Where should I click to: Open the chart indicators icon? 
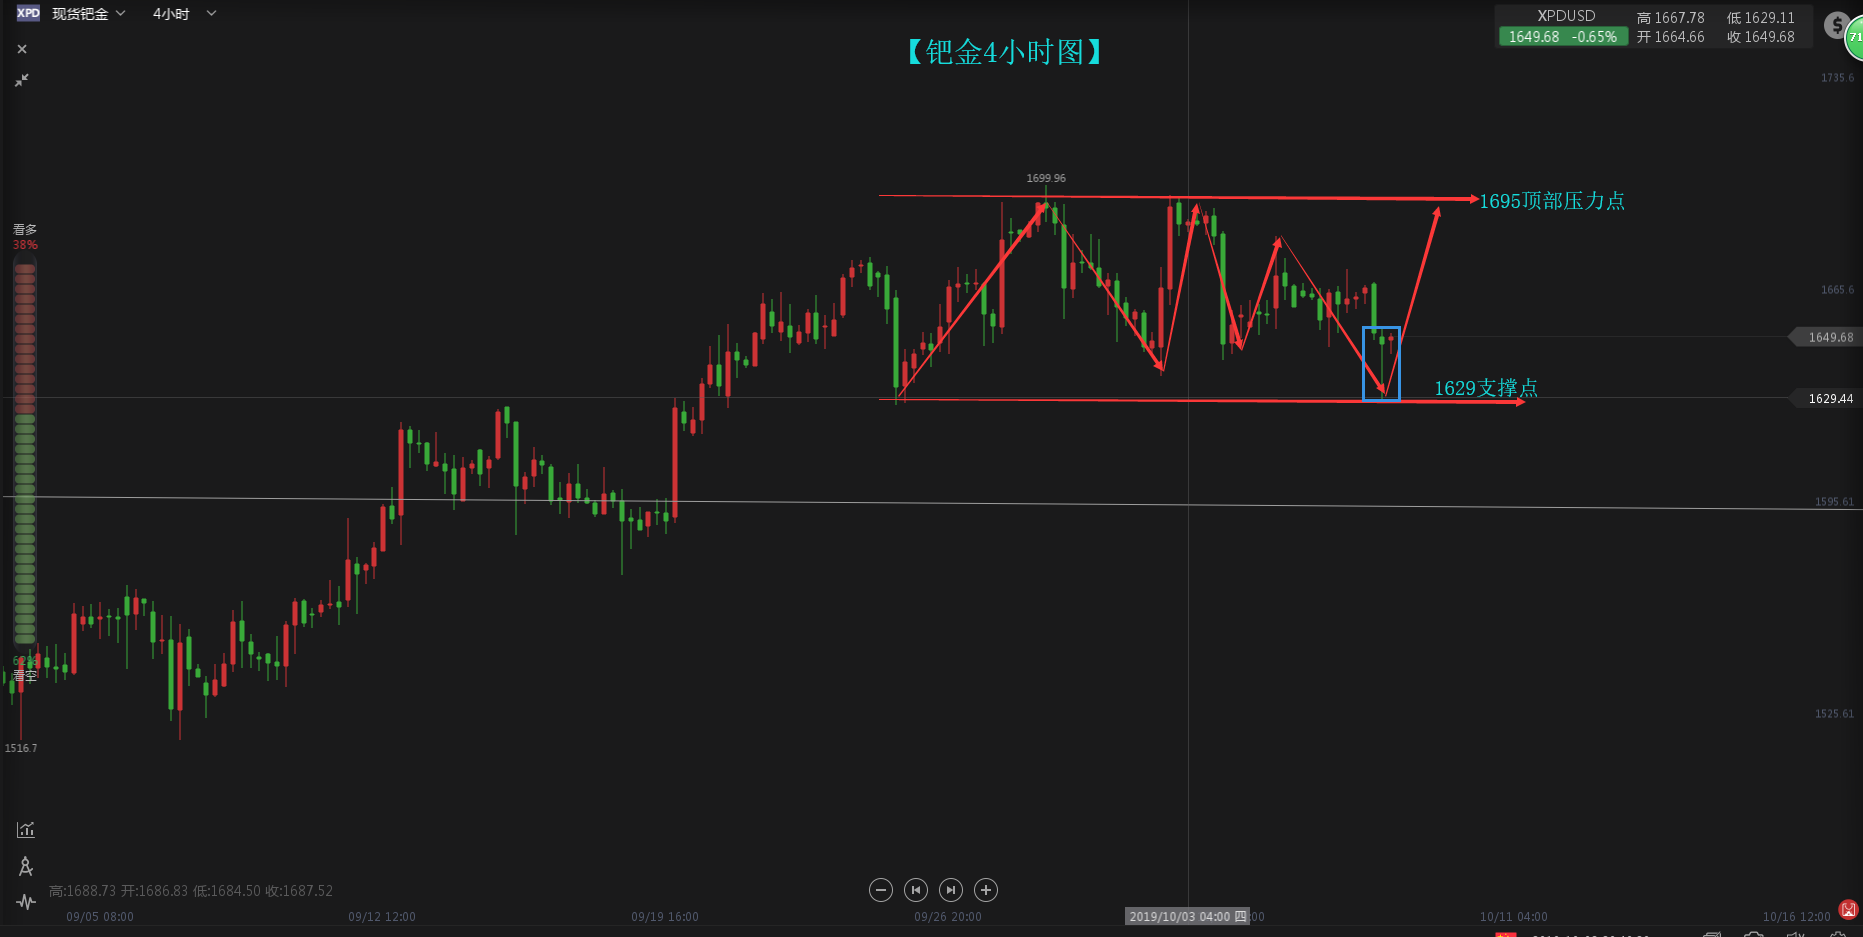(26, 829)
